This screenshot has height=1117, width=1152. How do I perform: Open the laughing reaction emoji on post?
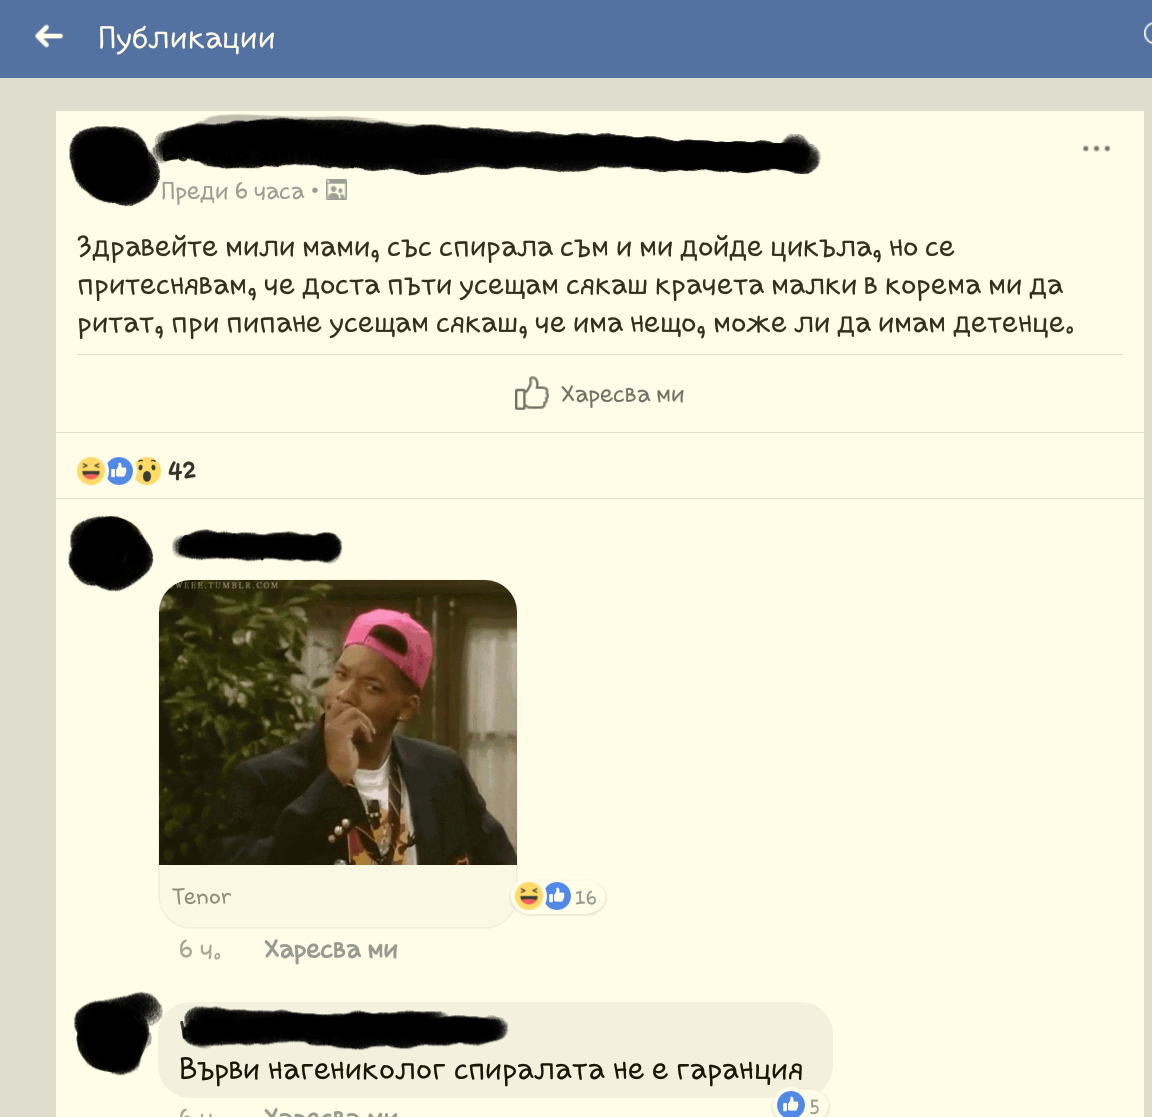click(x=90, y=470)
